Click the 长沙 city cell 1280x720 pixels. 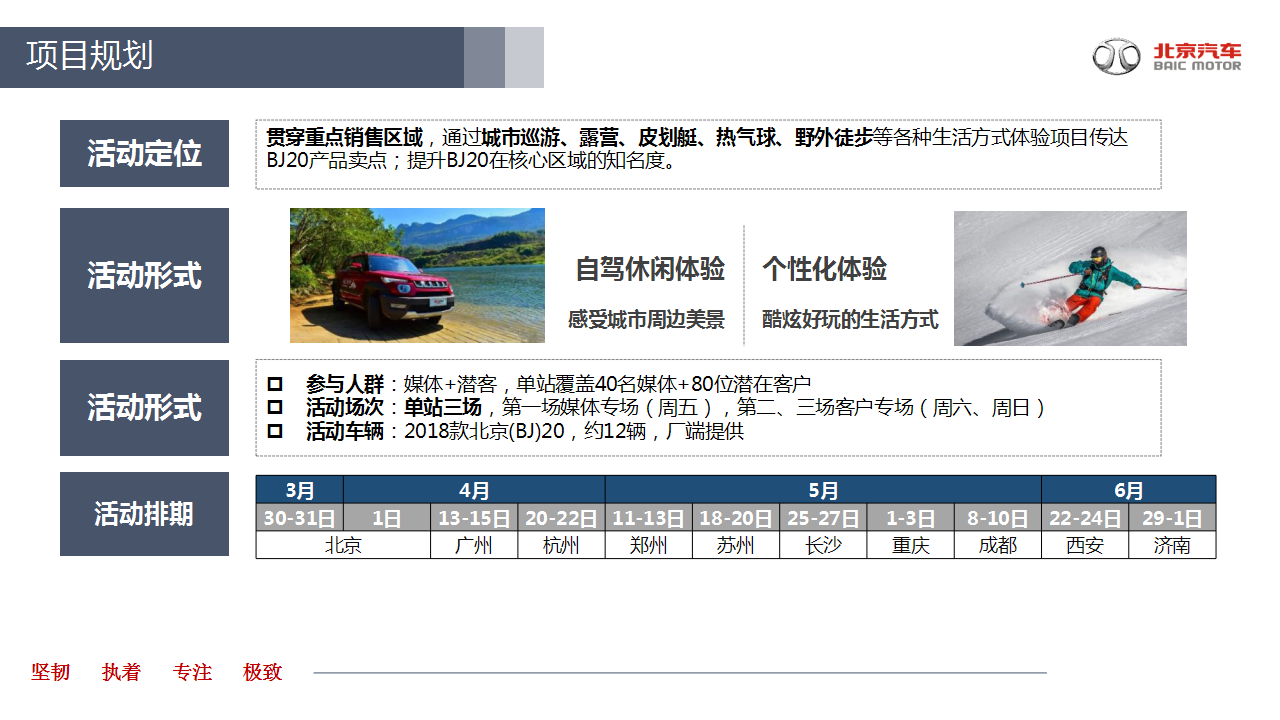823,545
